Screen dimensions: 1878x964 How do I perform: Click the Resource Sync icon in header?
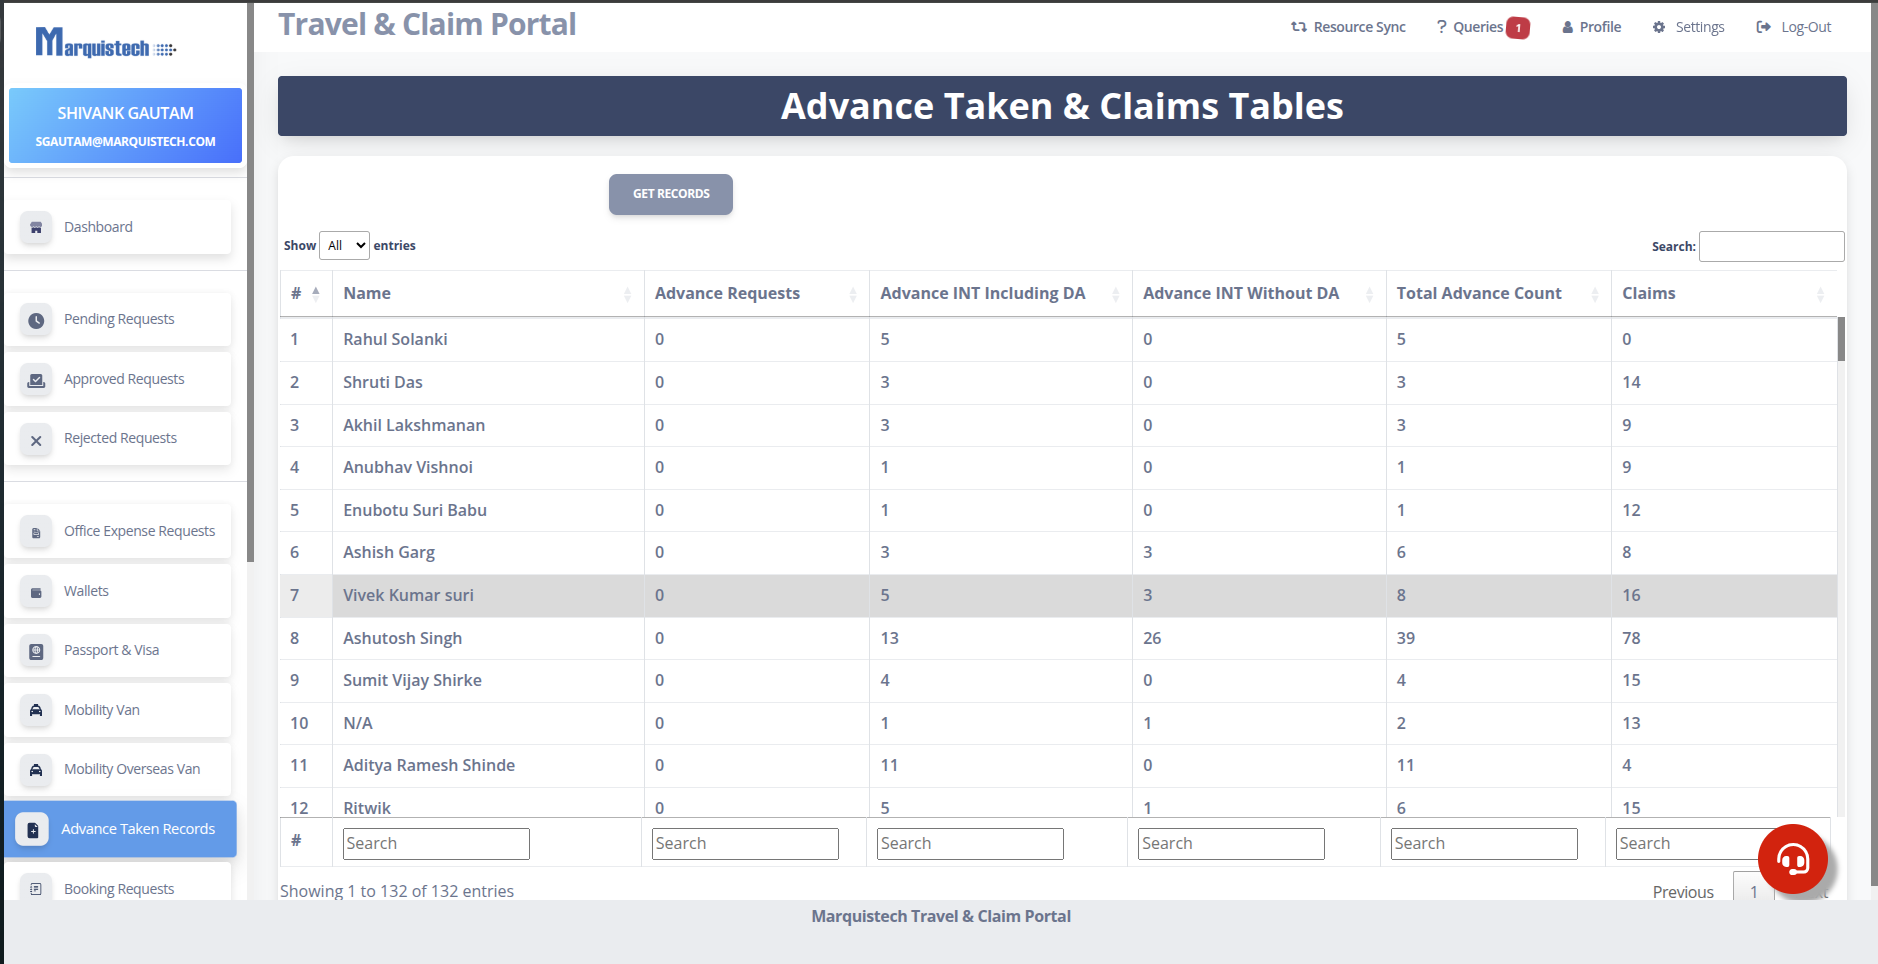click(1298, 27)
